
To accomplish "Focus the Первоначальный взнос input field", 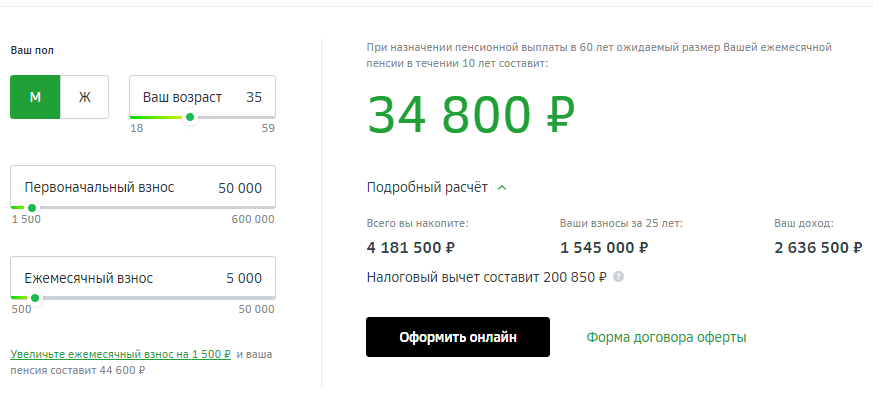I will click(x=143, y=187).
